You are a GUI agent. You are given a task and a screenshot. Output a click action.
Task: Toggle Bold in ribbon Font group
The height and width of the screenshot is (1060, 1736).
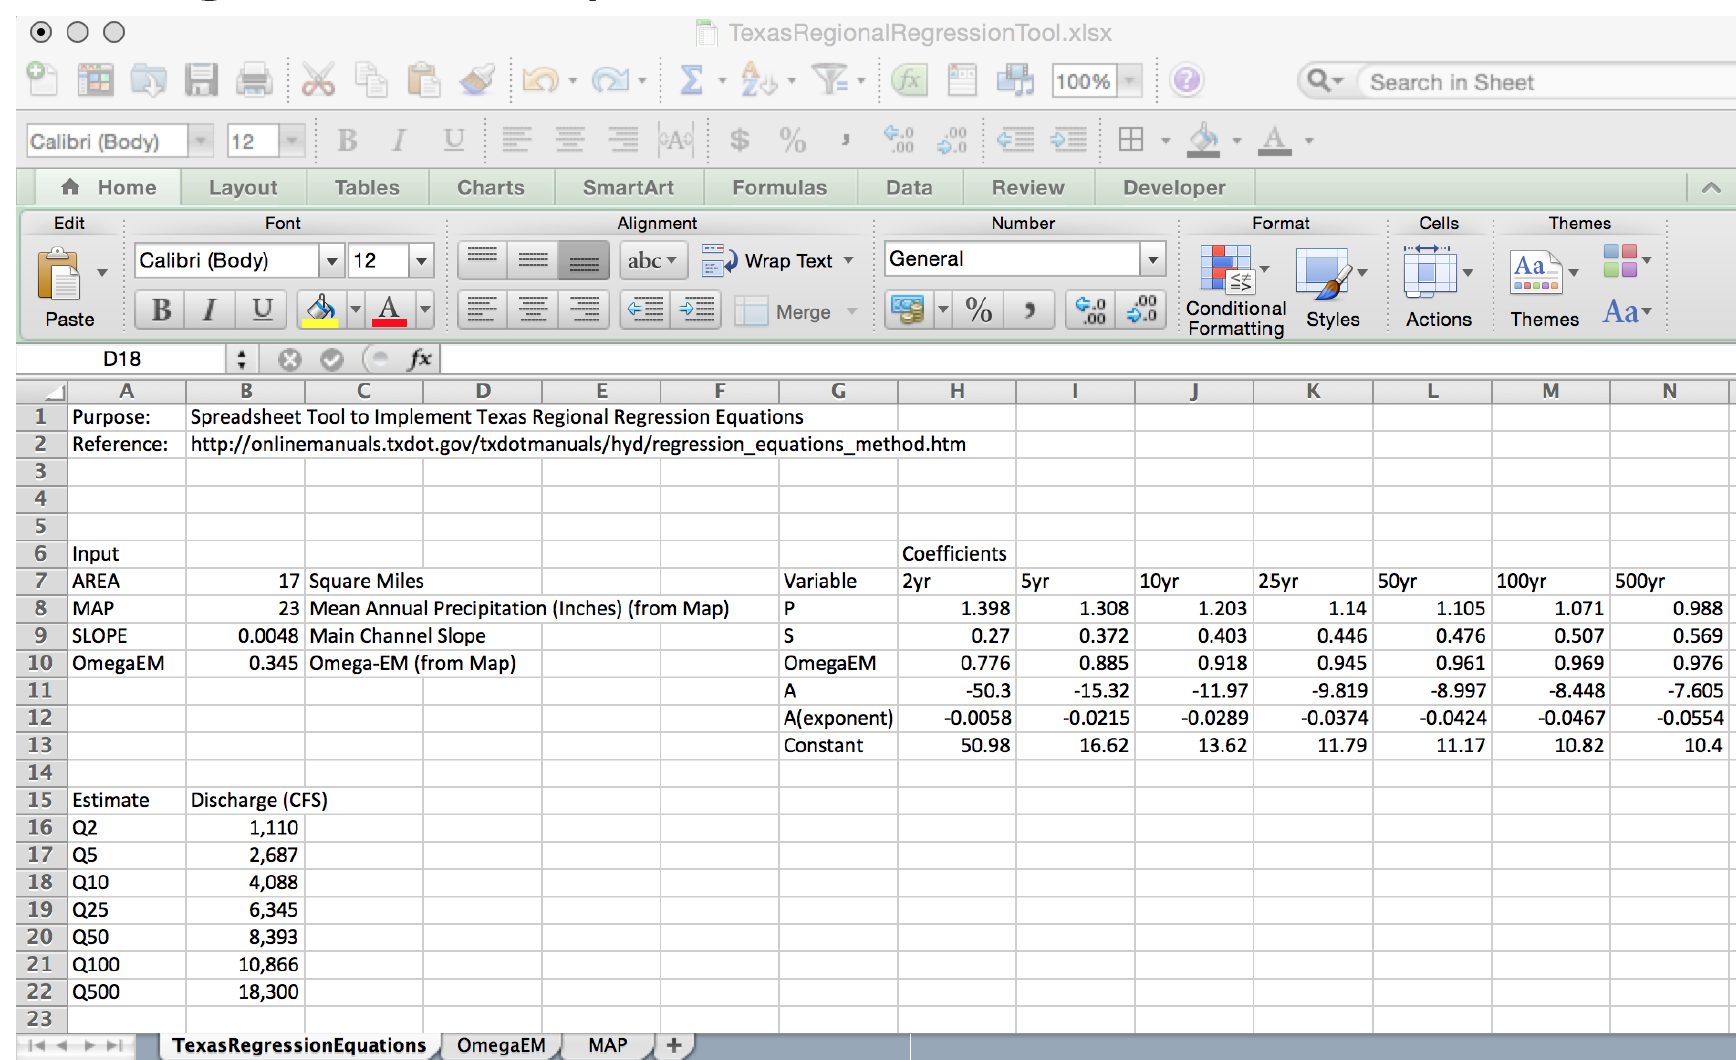pos(161,310)
